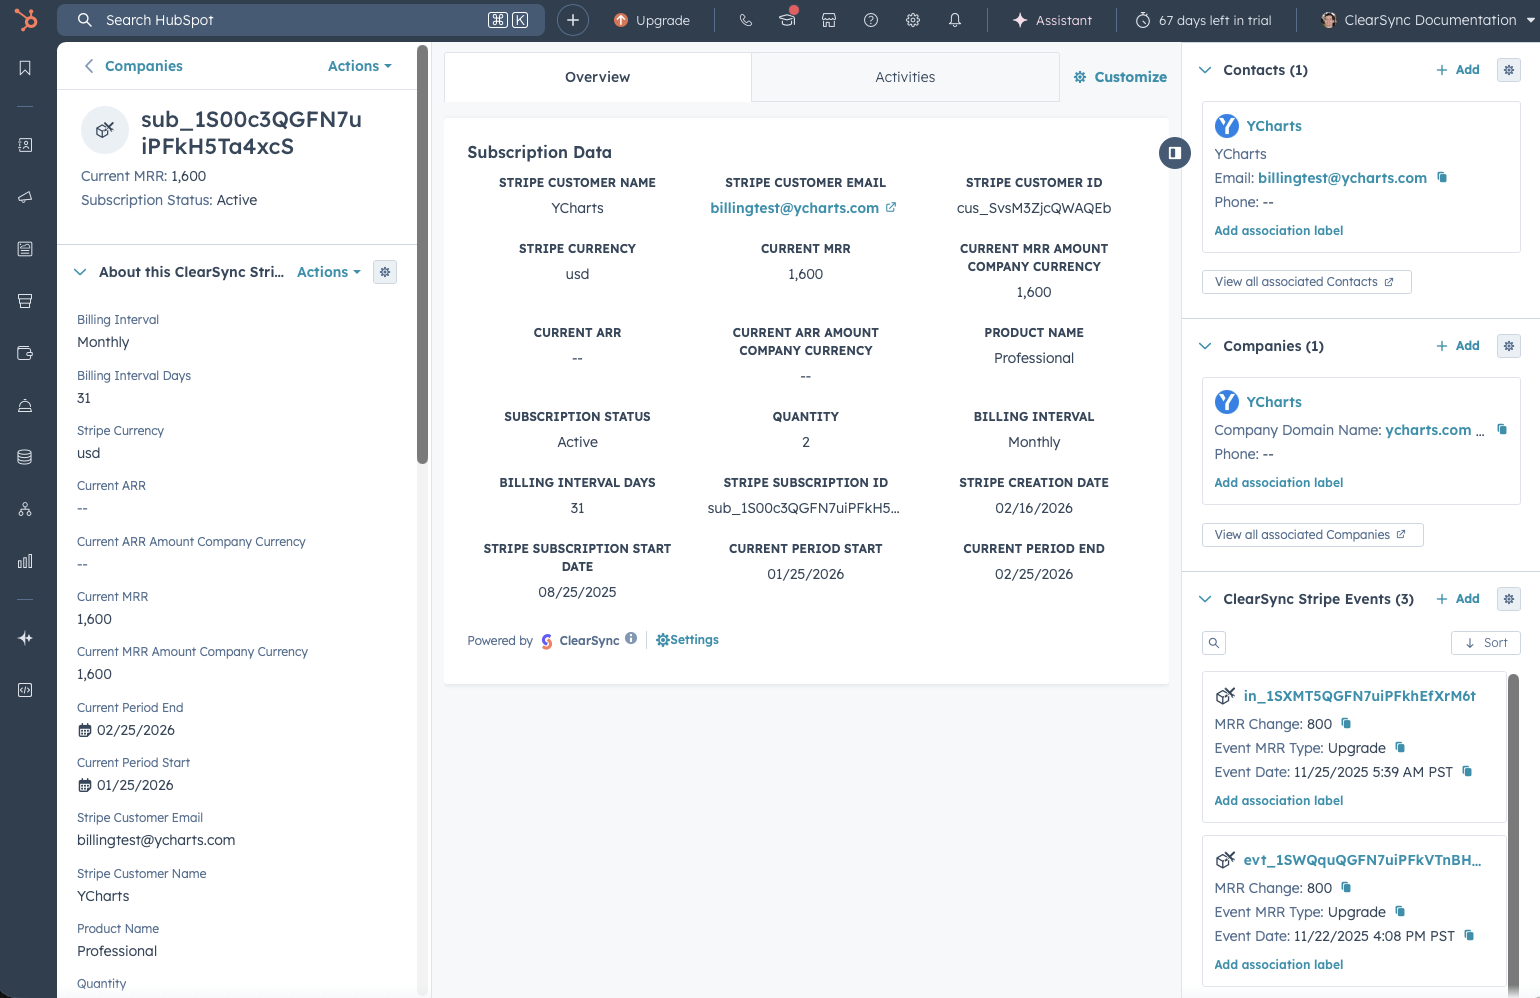Viewport: 1540px width, 998px height.
Task: Open the calling phone icon
Action: pos(745,20)
